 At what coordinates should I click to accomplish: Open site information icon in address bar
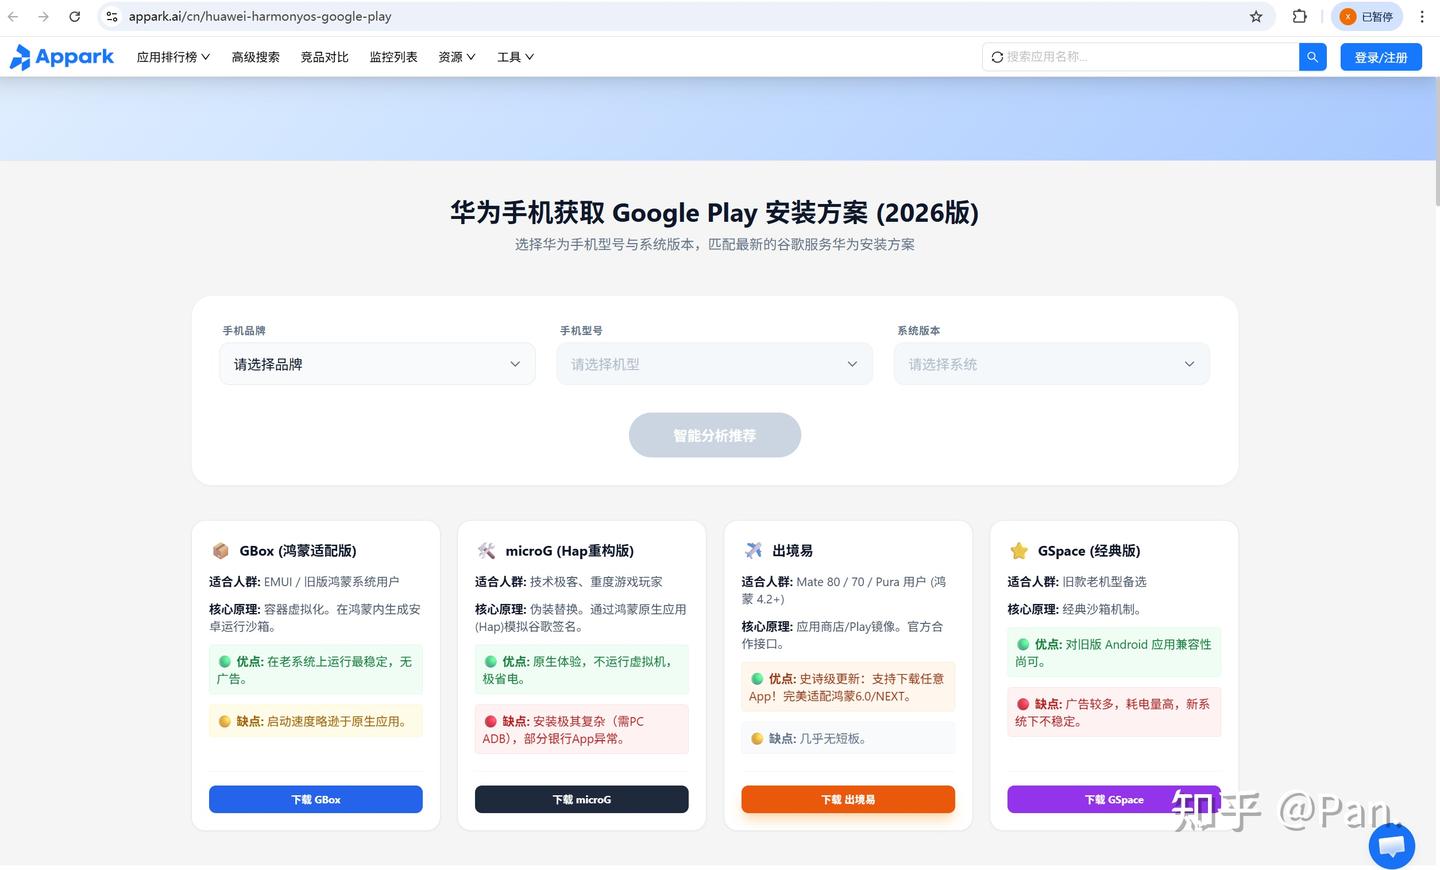pyautogui.click(x=112, y=17)
